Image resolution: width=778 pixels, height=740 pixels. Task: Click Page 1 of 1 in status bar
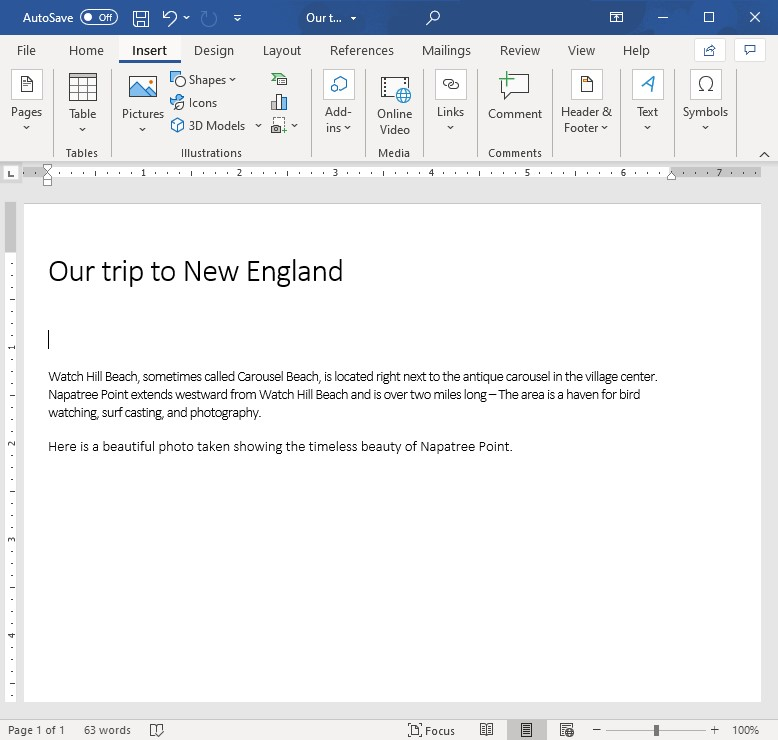pyautogui.click(x=36, y=730)
